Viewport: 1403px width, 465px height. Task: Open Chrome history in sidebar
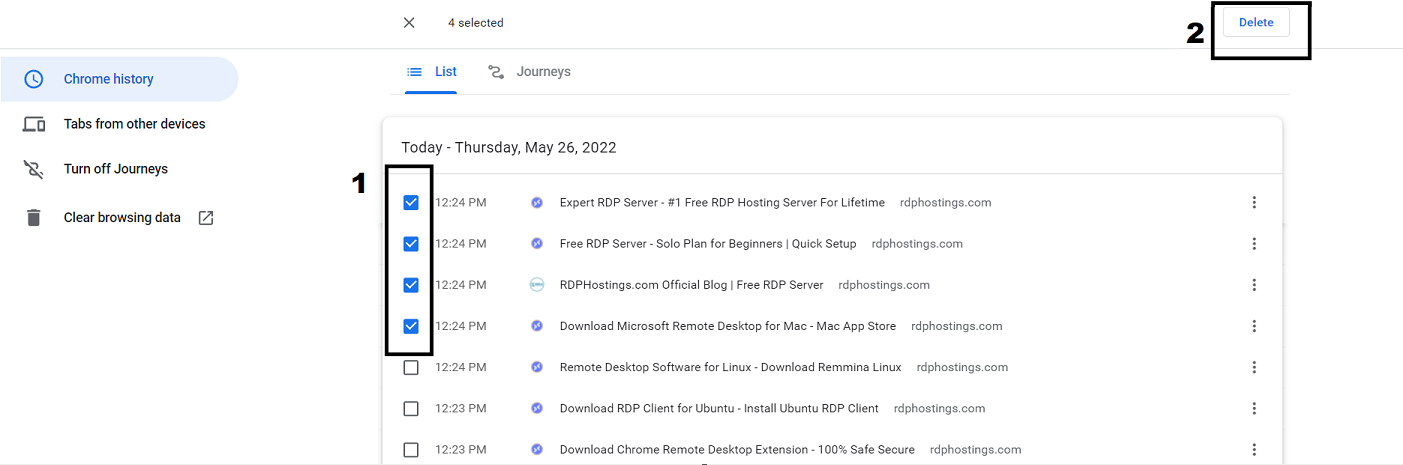pyautogui.click(x=108, y=79)
